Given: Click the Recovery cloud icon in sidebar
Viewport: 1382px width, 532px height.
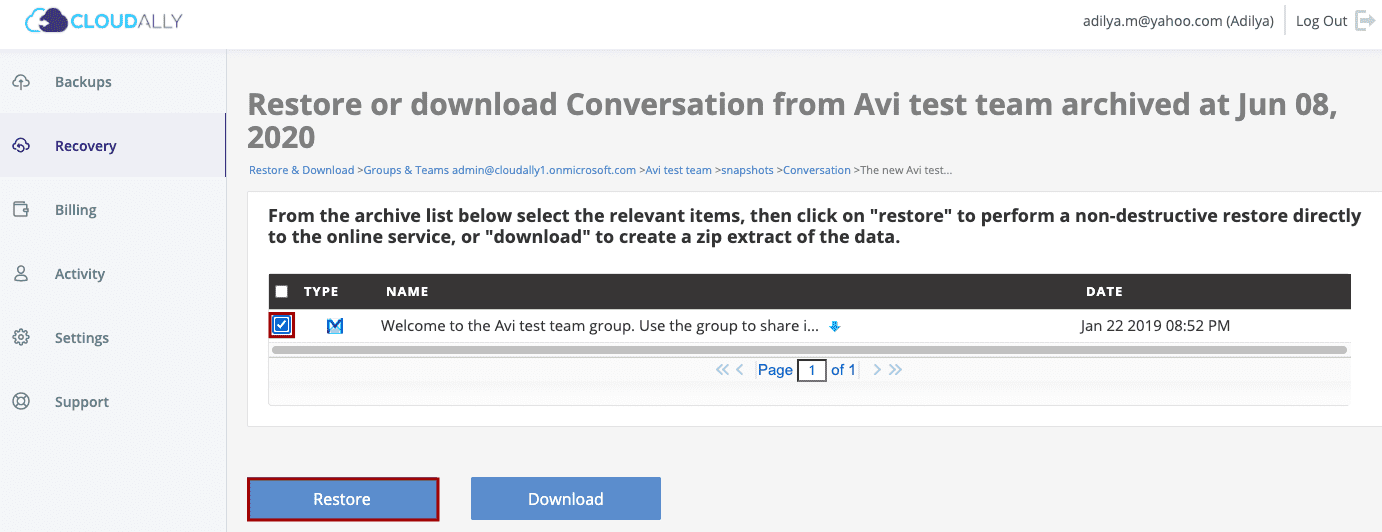Looking at the screenshot, I should [21, 146].
